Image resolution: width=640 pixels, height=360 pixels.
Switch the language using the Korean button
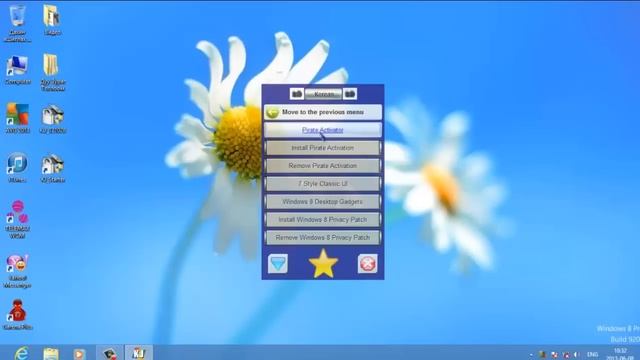click(323, 94)
